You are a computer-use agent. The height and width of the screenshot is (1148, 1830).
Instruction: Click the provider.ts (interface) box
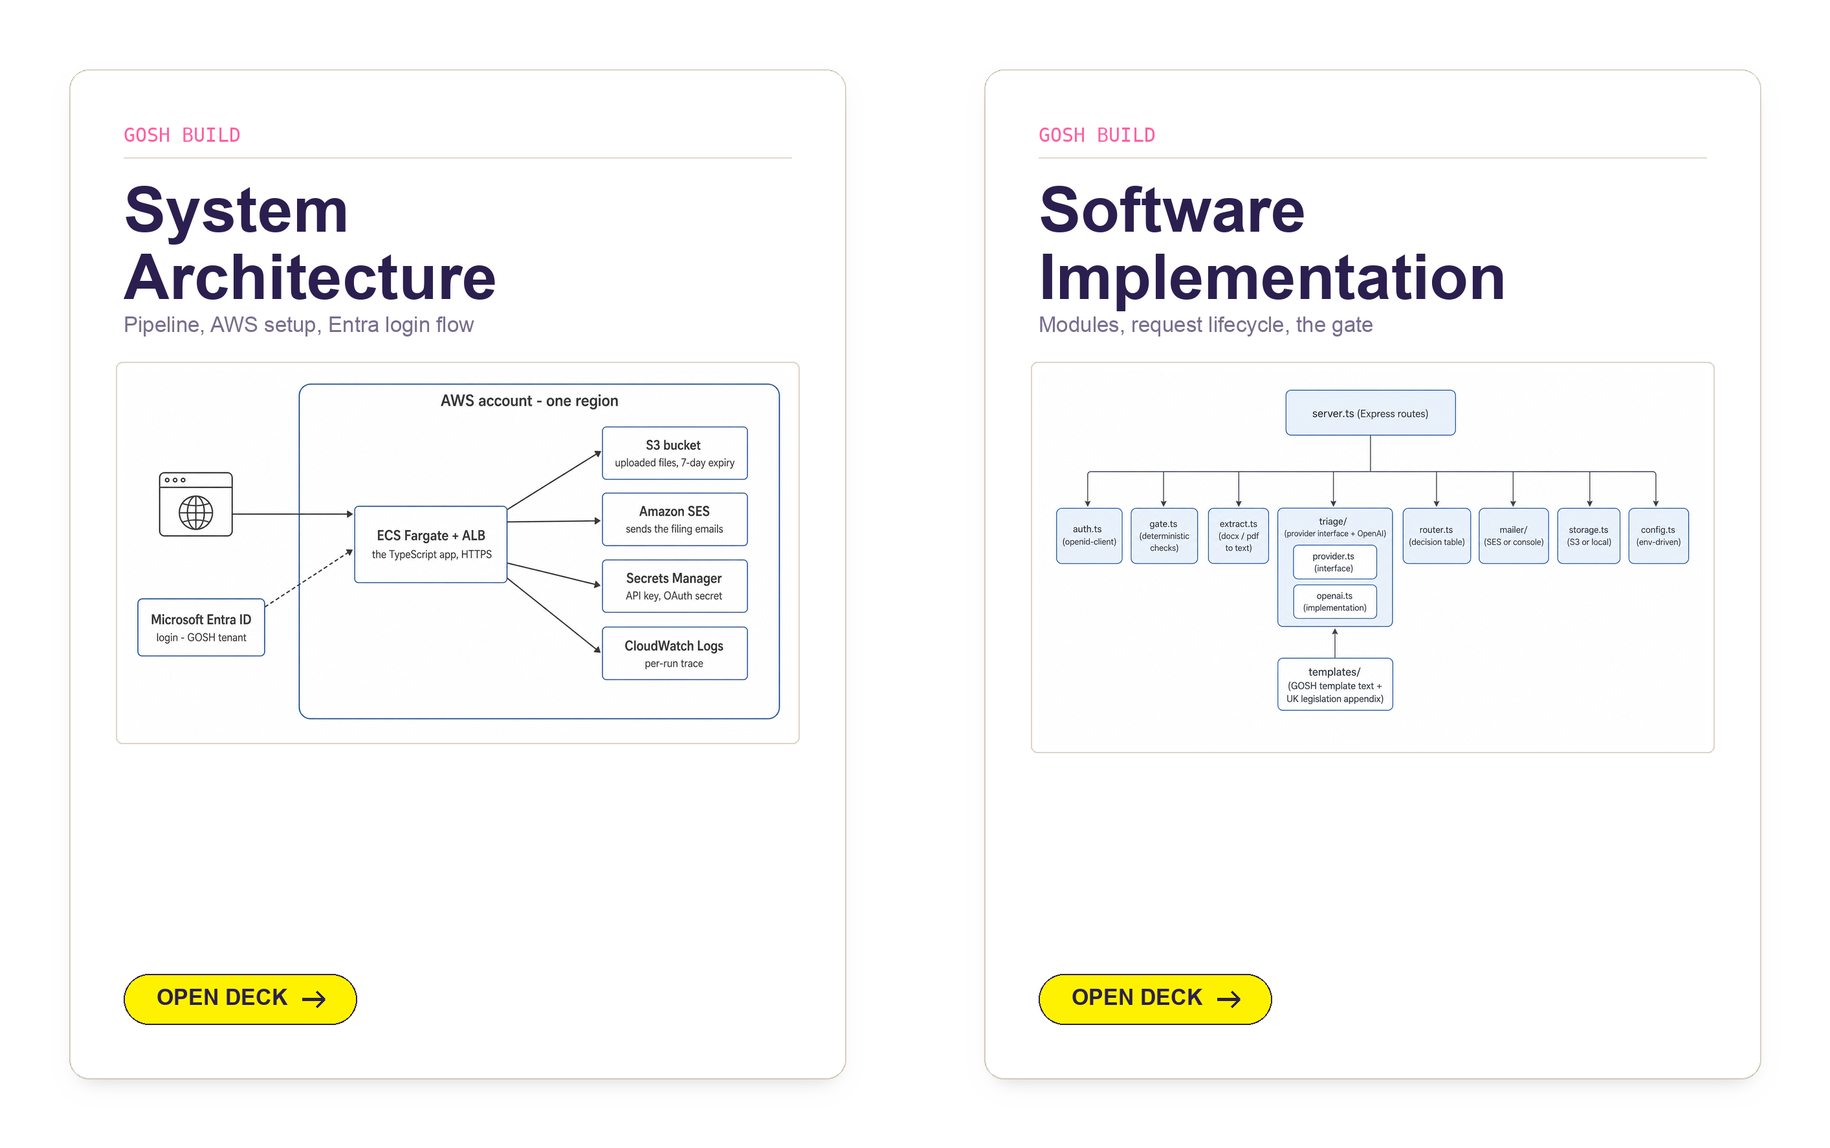click(x=1334, y=562)
